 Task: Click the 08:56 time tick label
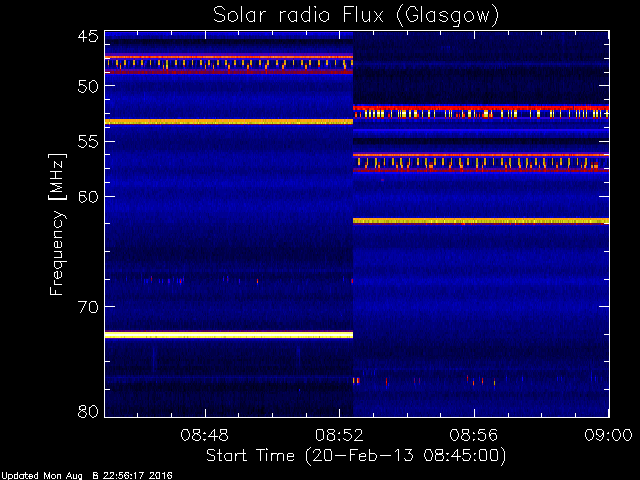(x=474, y=435)
